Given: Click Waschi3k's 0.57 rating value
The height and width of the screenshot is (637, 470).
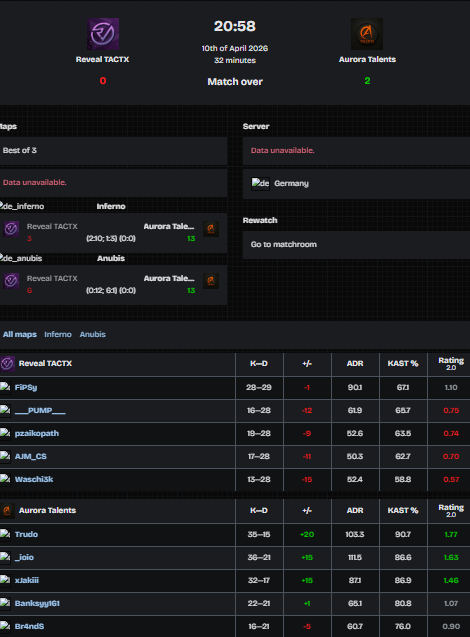Looking at the screenshot, I should coord(451,479).
